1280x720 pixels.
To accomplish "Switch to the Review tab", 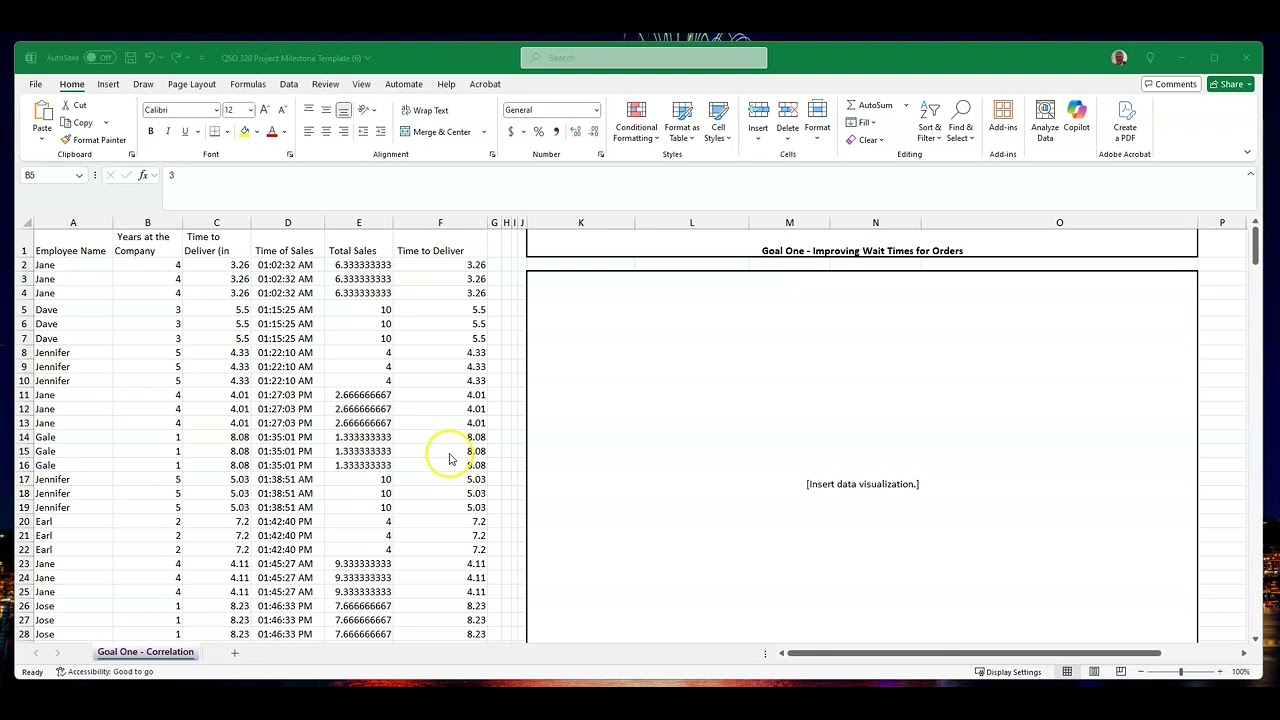I will pos(325,84).
